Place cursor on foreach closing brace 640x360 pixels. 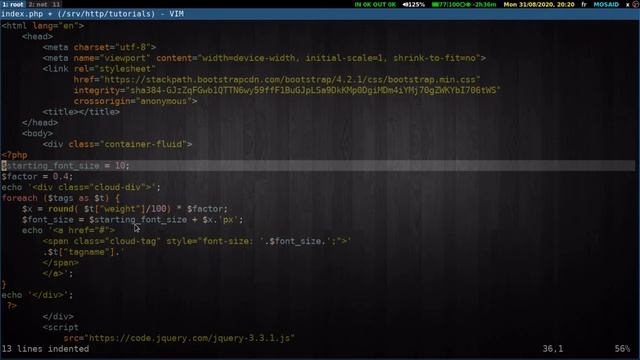click(x=4, y=284)
